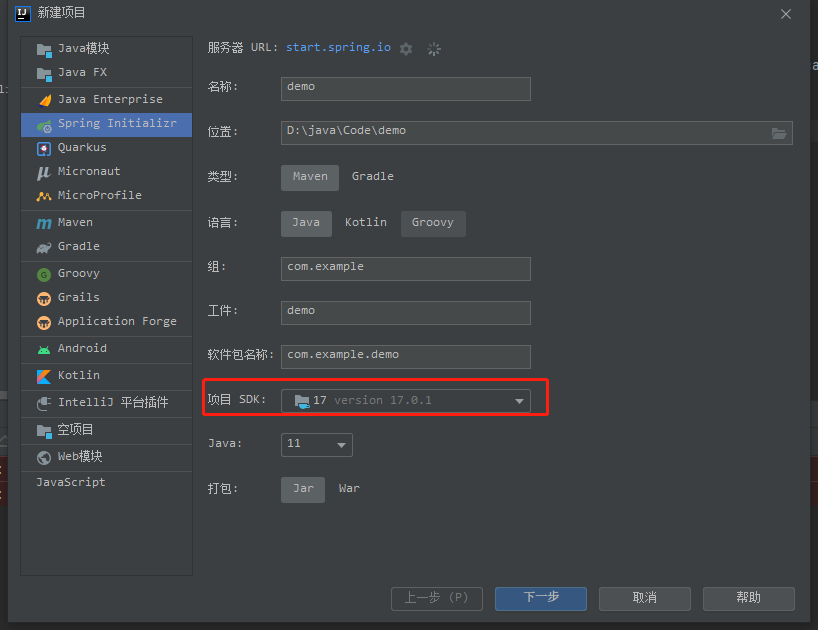The height and width of the screenshot is (630, 818).
Task: Select Java FX in the project list
Action: click(x=106, y=72)
